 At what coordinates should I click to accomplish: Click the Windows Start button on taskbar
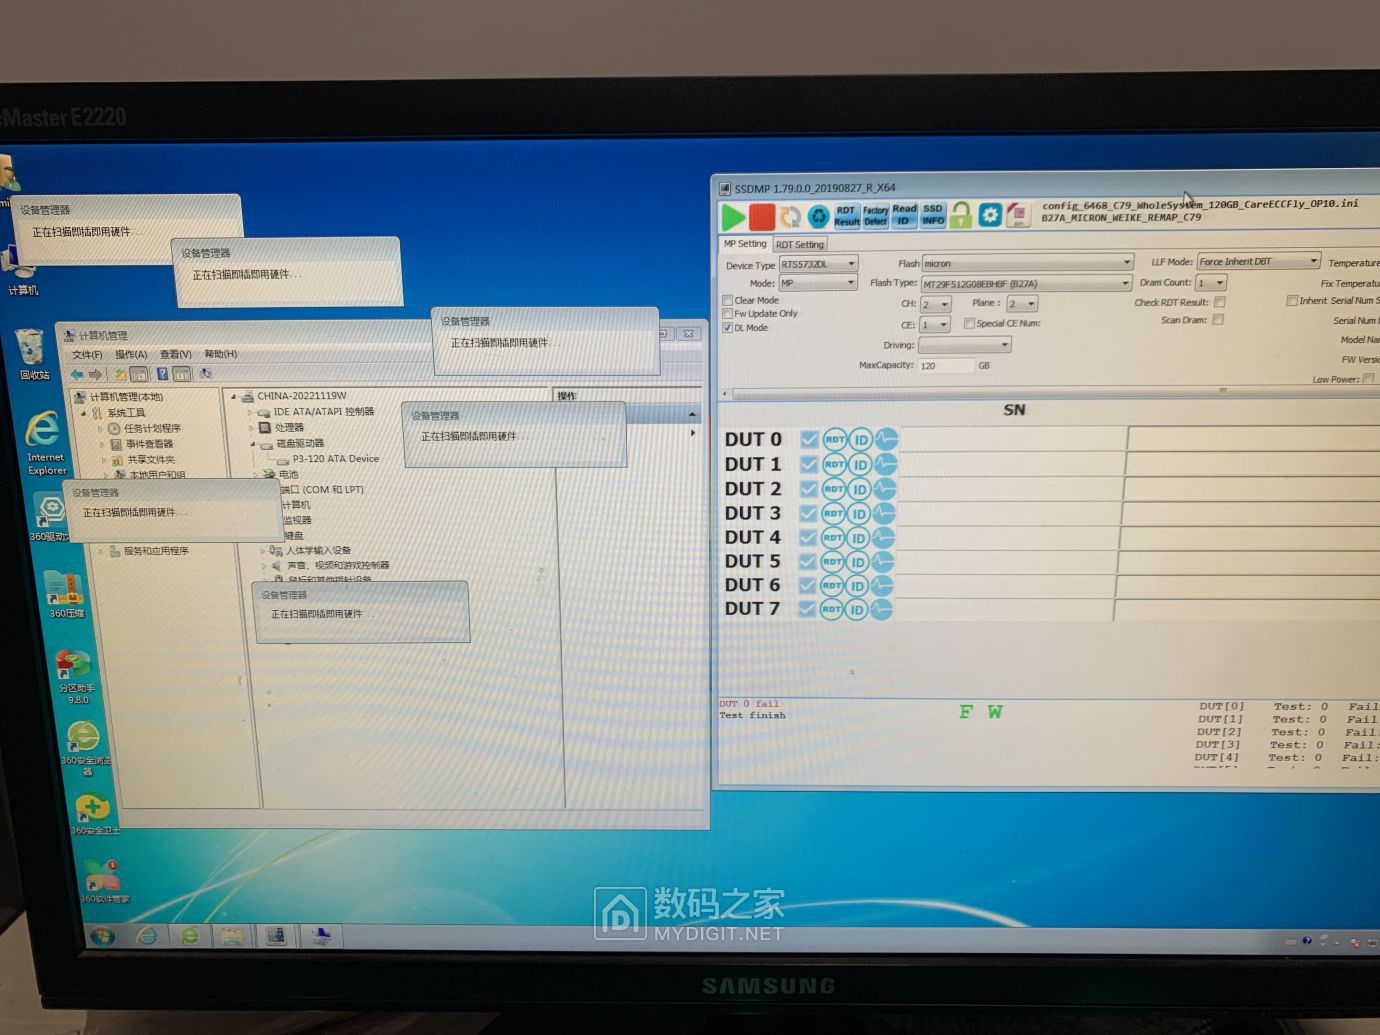click(103, 936)
